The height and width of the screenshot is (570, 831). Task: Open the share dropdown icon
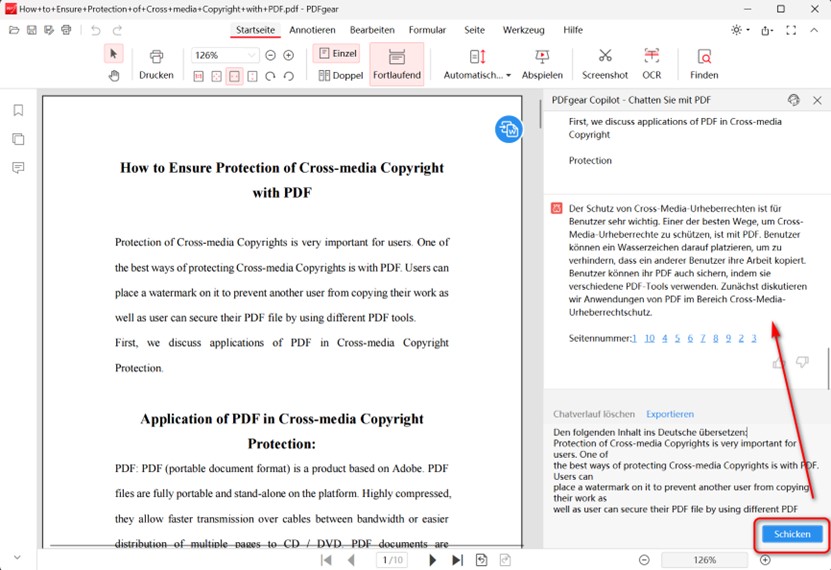coord(767,30)
